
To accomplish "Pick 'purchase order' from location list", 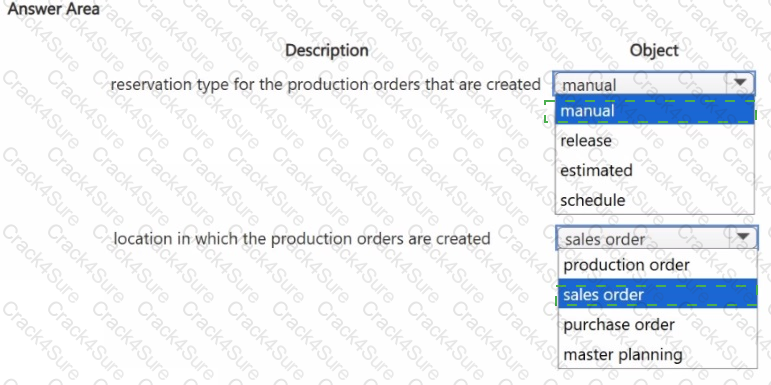I will click(657, 325).
